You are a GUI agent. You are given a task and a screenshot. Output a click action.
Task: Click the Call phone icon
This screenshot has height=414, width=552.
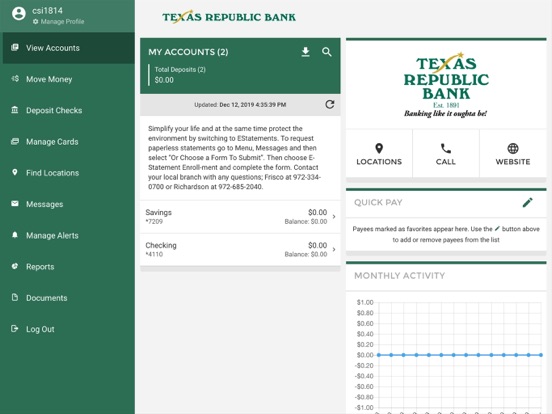point(446,149)
